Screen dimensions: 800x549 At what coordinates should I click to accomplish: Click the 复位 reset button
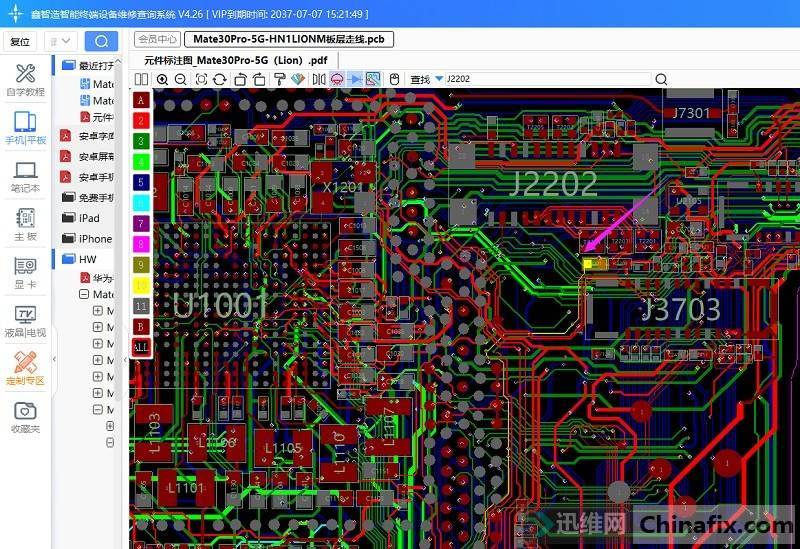(20, 41)
